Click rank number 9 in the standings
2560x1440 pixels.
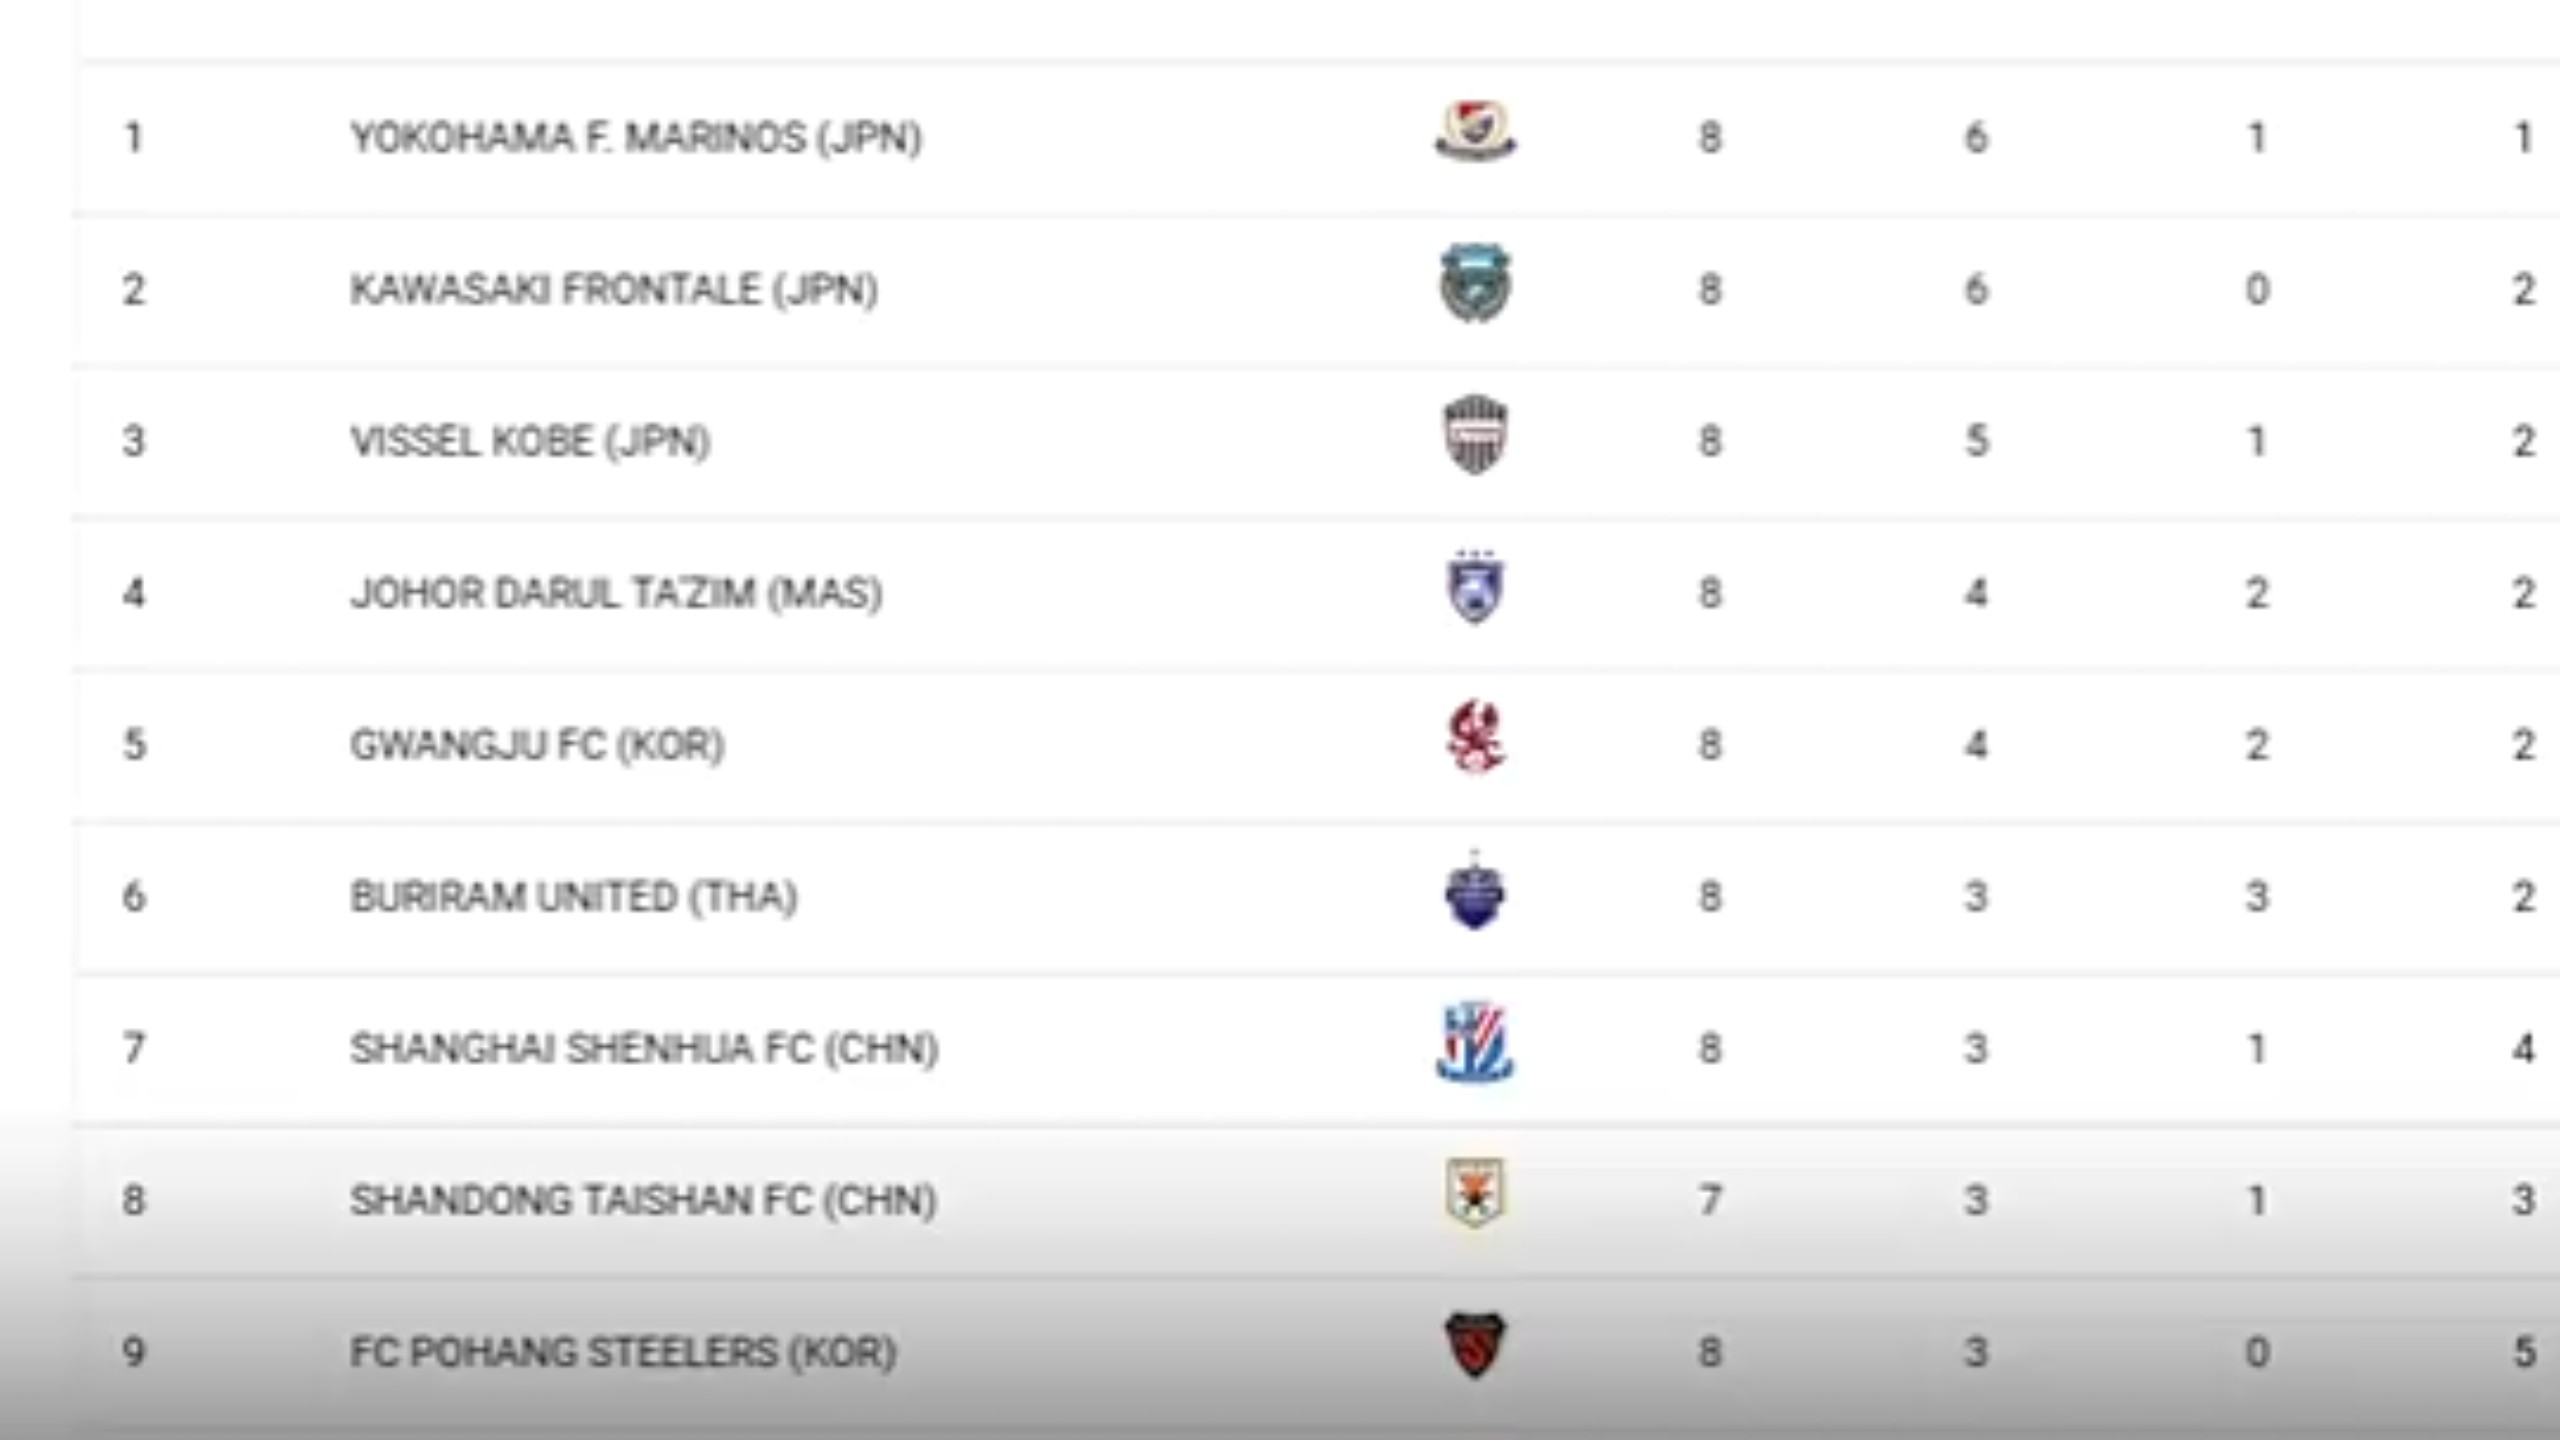(x=133, y=1353)
